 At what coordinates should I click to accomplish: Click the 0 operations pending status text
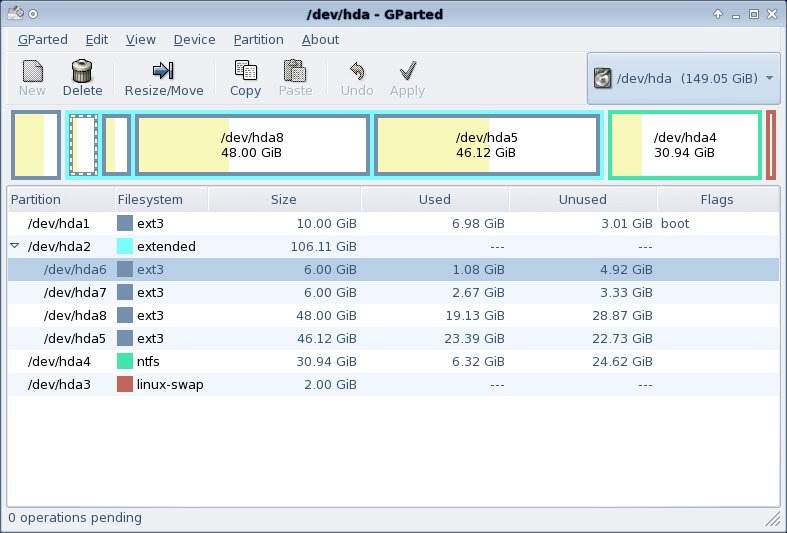tap(75, 517)
